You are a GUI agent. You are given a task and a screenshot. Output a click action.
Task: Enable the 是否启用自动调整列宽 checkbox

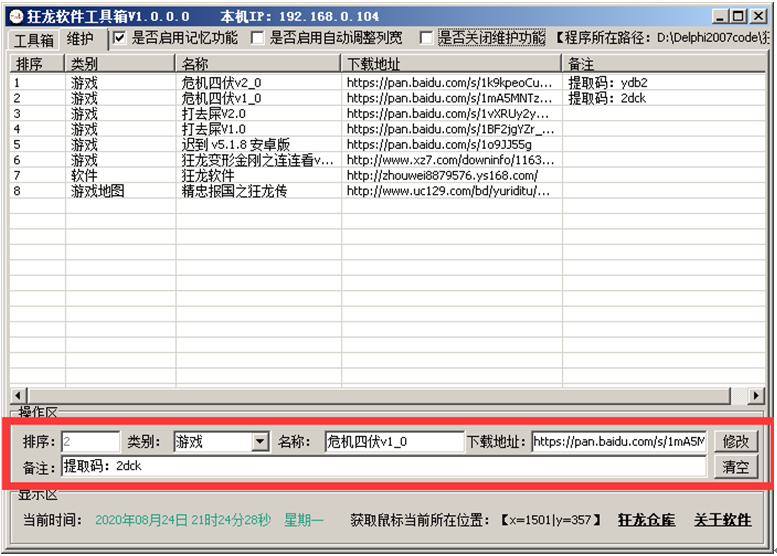tap(258, 38)
